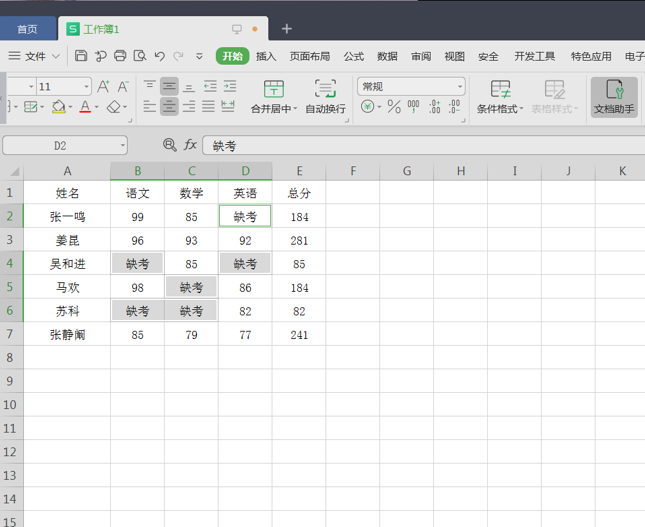Increase decimal places
The image size is (645, 527).
(434, 107)
